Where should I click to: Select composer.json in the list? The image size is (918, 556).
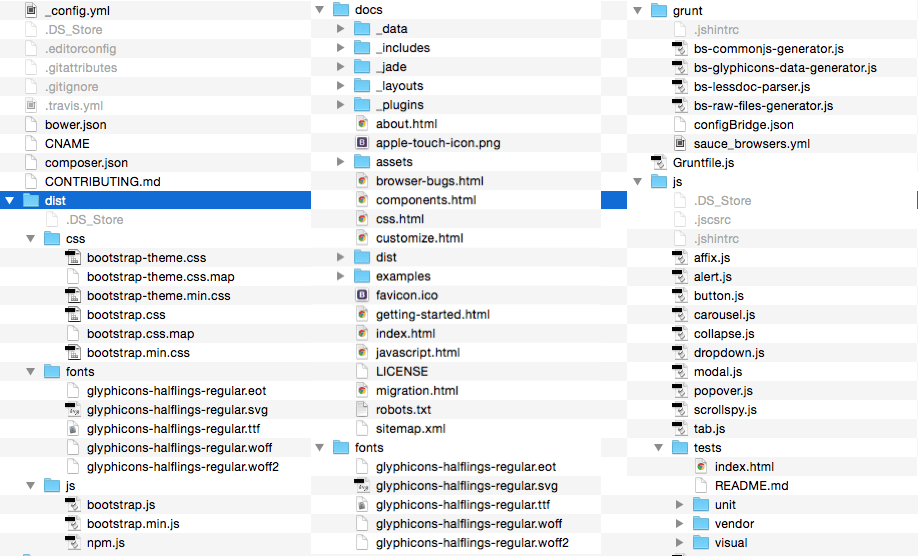(86, 163)
